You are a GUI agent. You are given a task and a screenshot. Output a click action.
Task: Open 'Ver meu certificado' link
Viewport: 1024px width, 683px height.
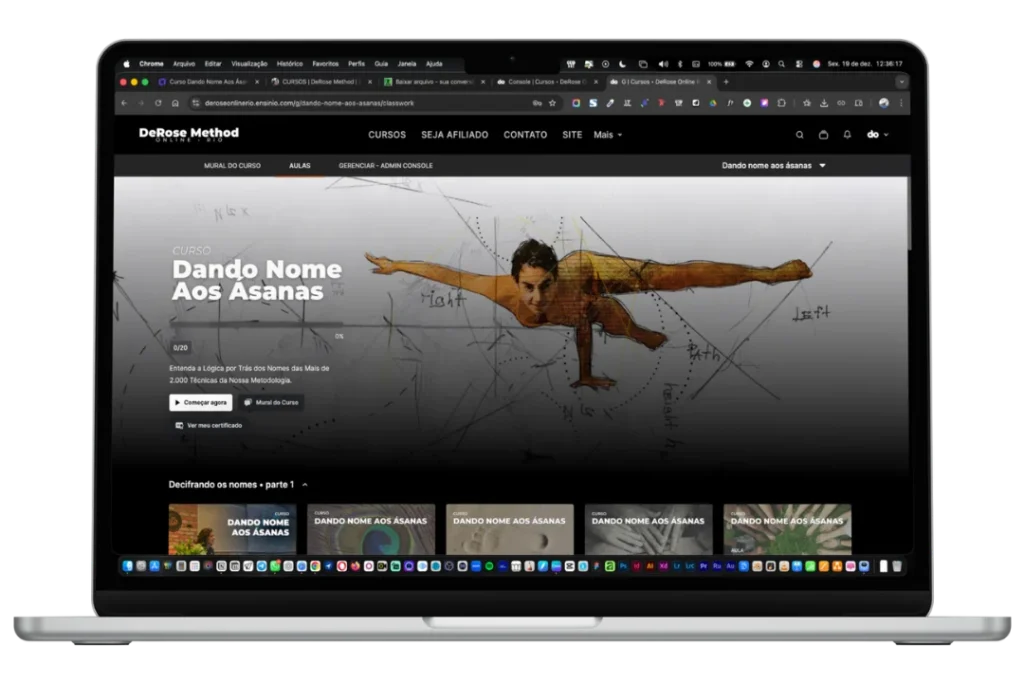coord(208,426)
